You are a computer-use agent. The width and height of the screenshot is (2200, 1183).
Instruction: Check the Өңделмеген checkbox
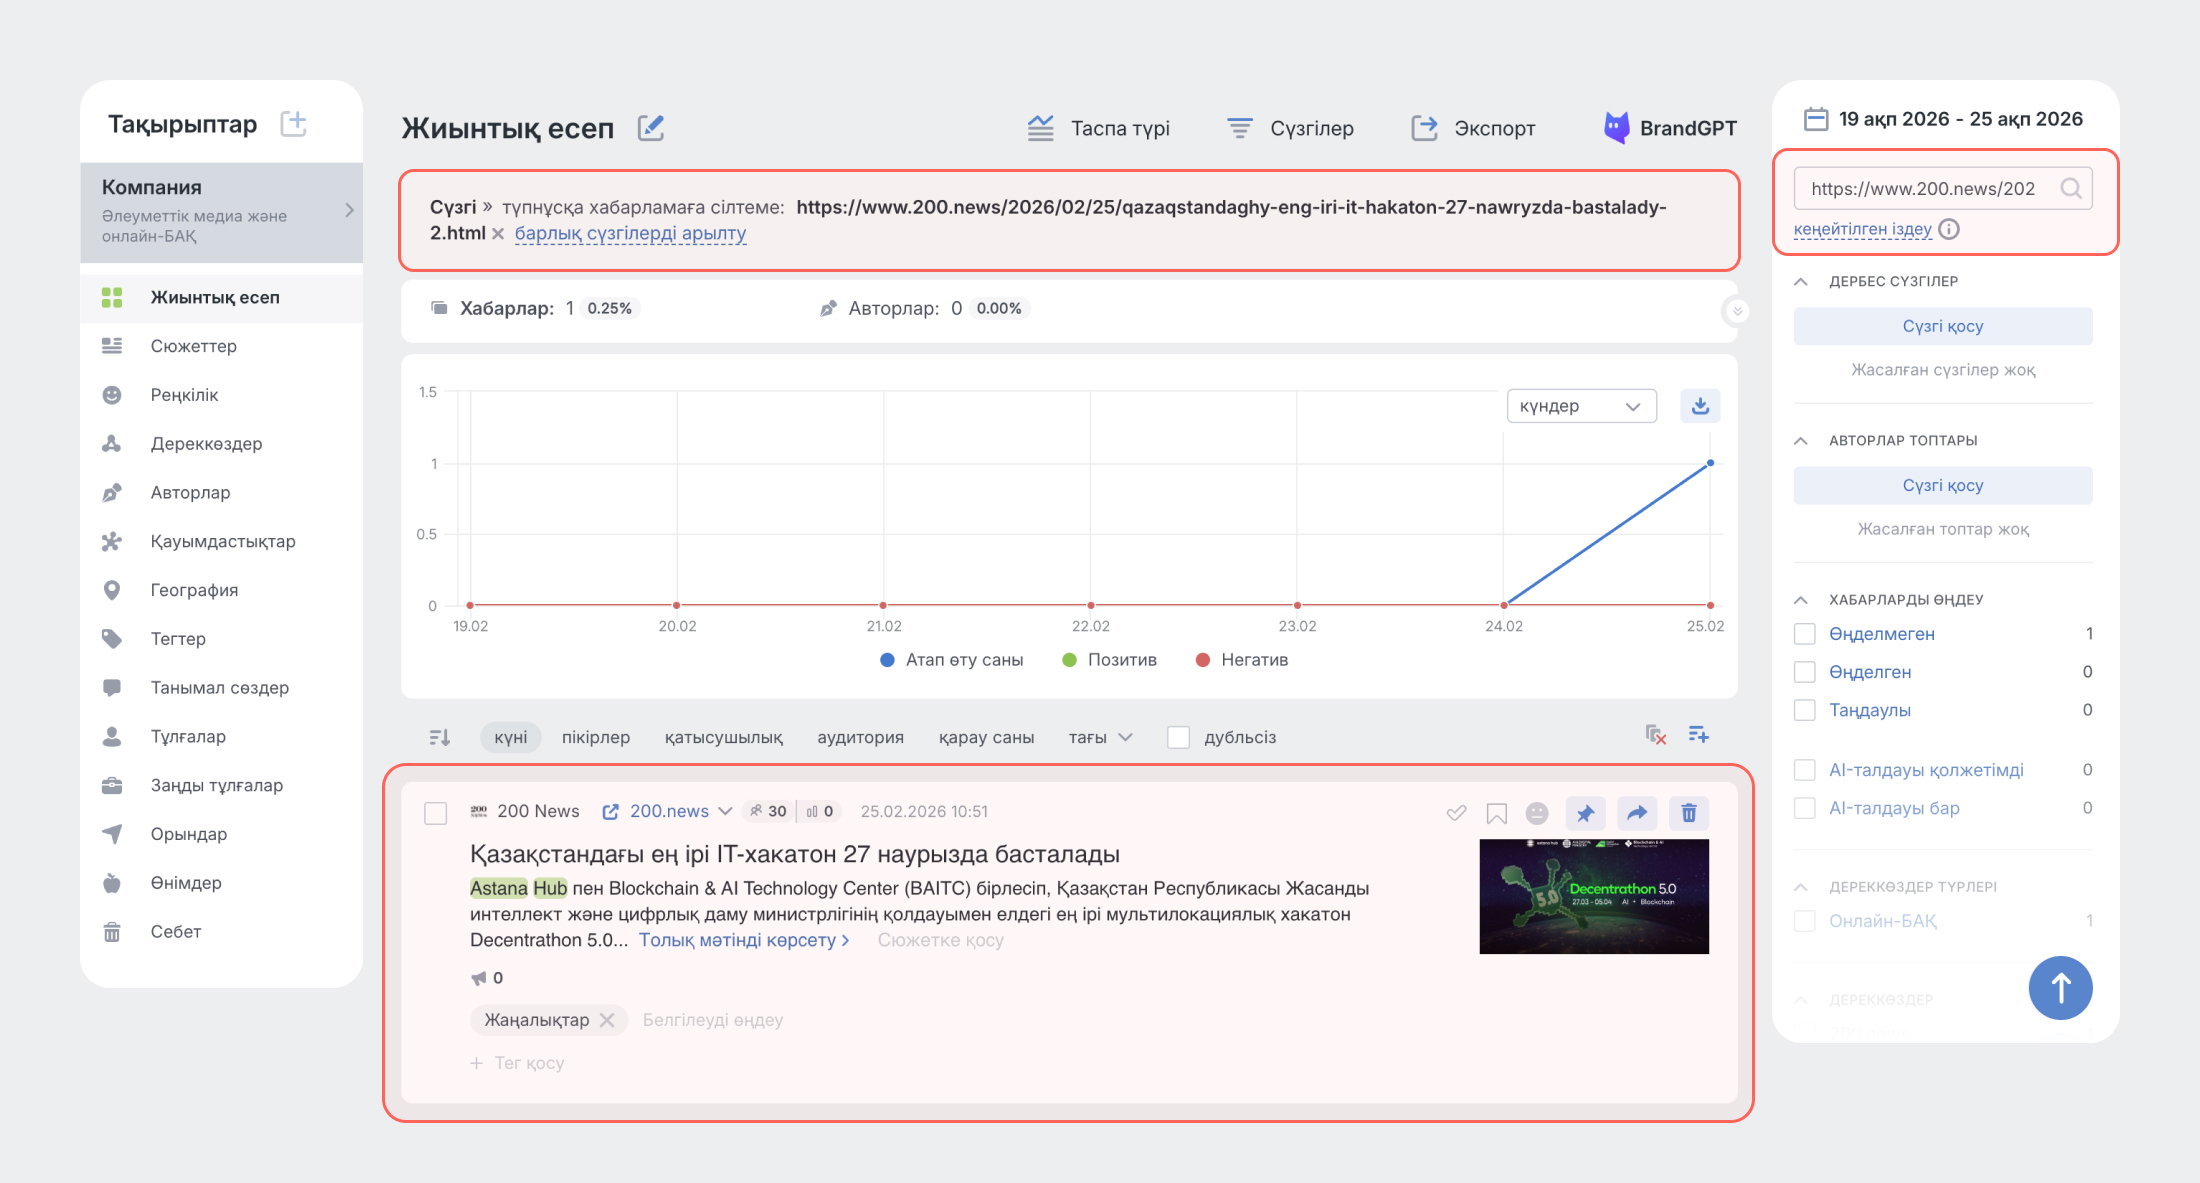tap(1805, 634)
